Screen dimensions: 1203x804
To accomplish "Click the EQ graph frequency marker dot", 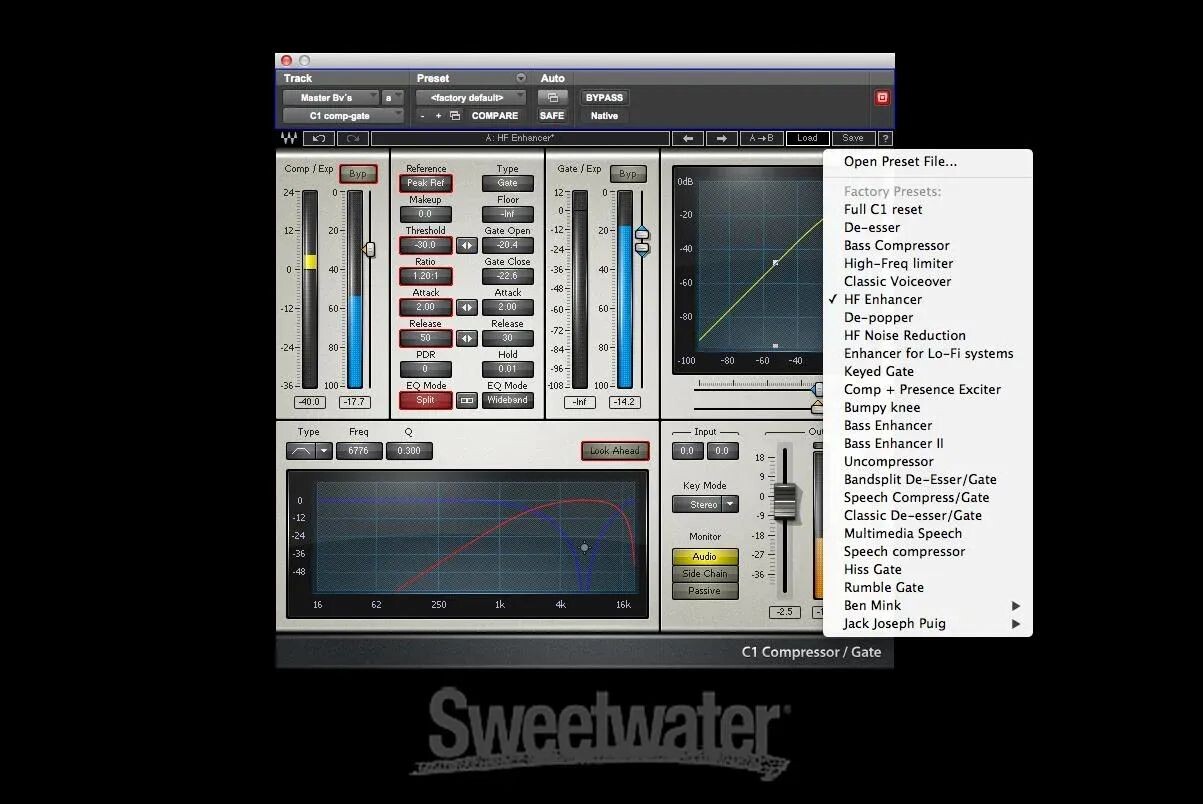I will pos(585,547).
